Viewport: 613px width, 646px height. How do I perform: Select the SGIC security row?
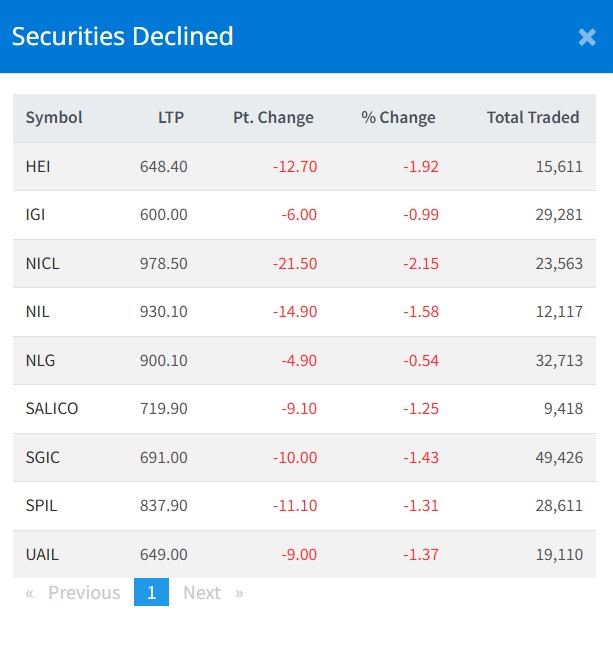point(43,457)
